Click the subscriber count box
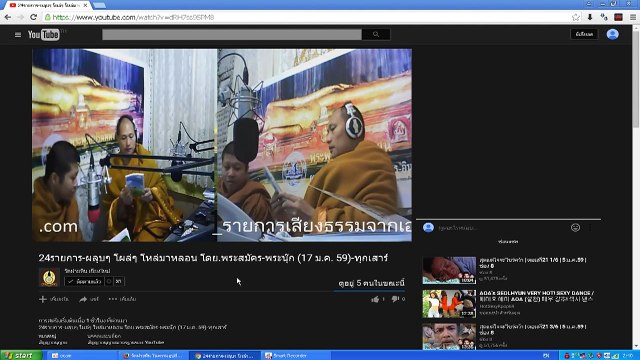The height and width of the screenshot is (360, 640). (118, 281)
